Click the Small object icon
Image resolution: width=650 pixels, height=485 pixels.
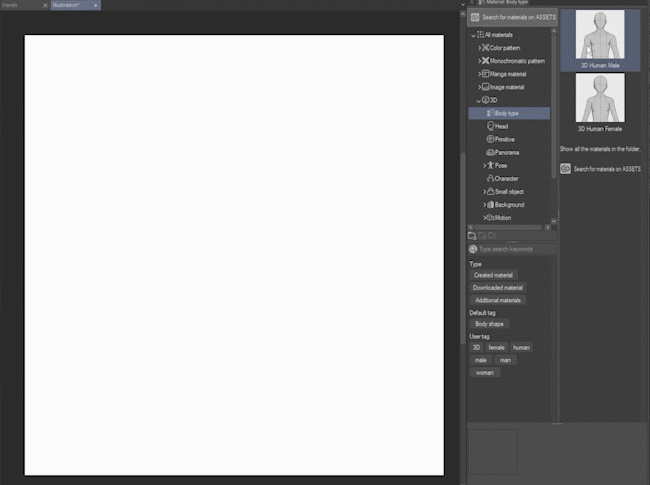click(490, 191)
